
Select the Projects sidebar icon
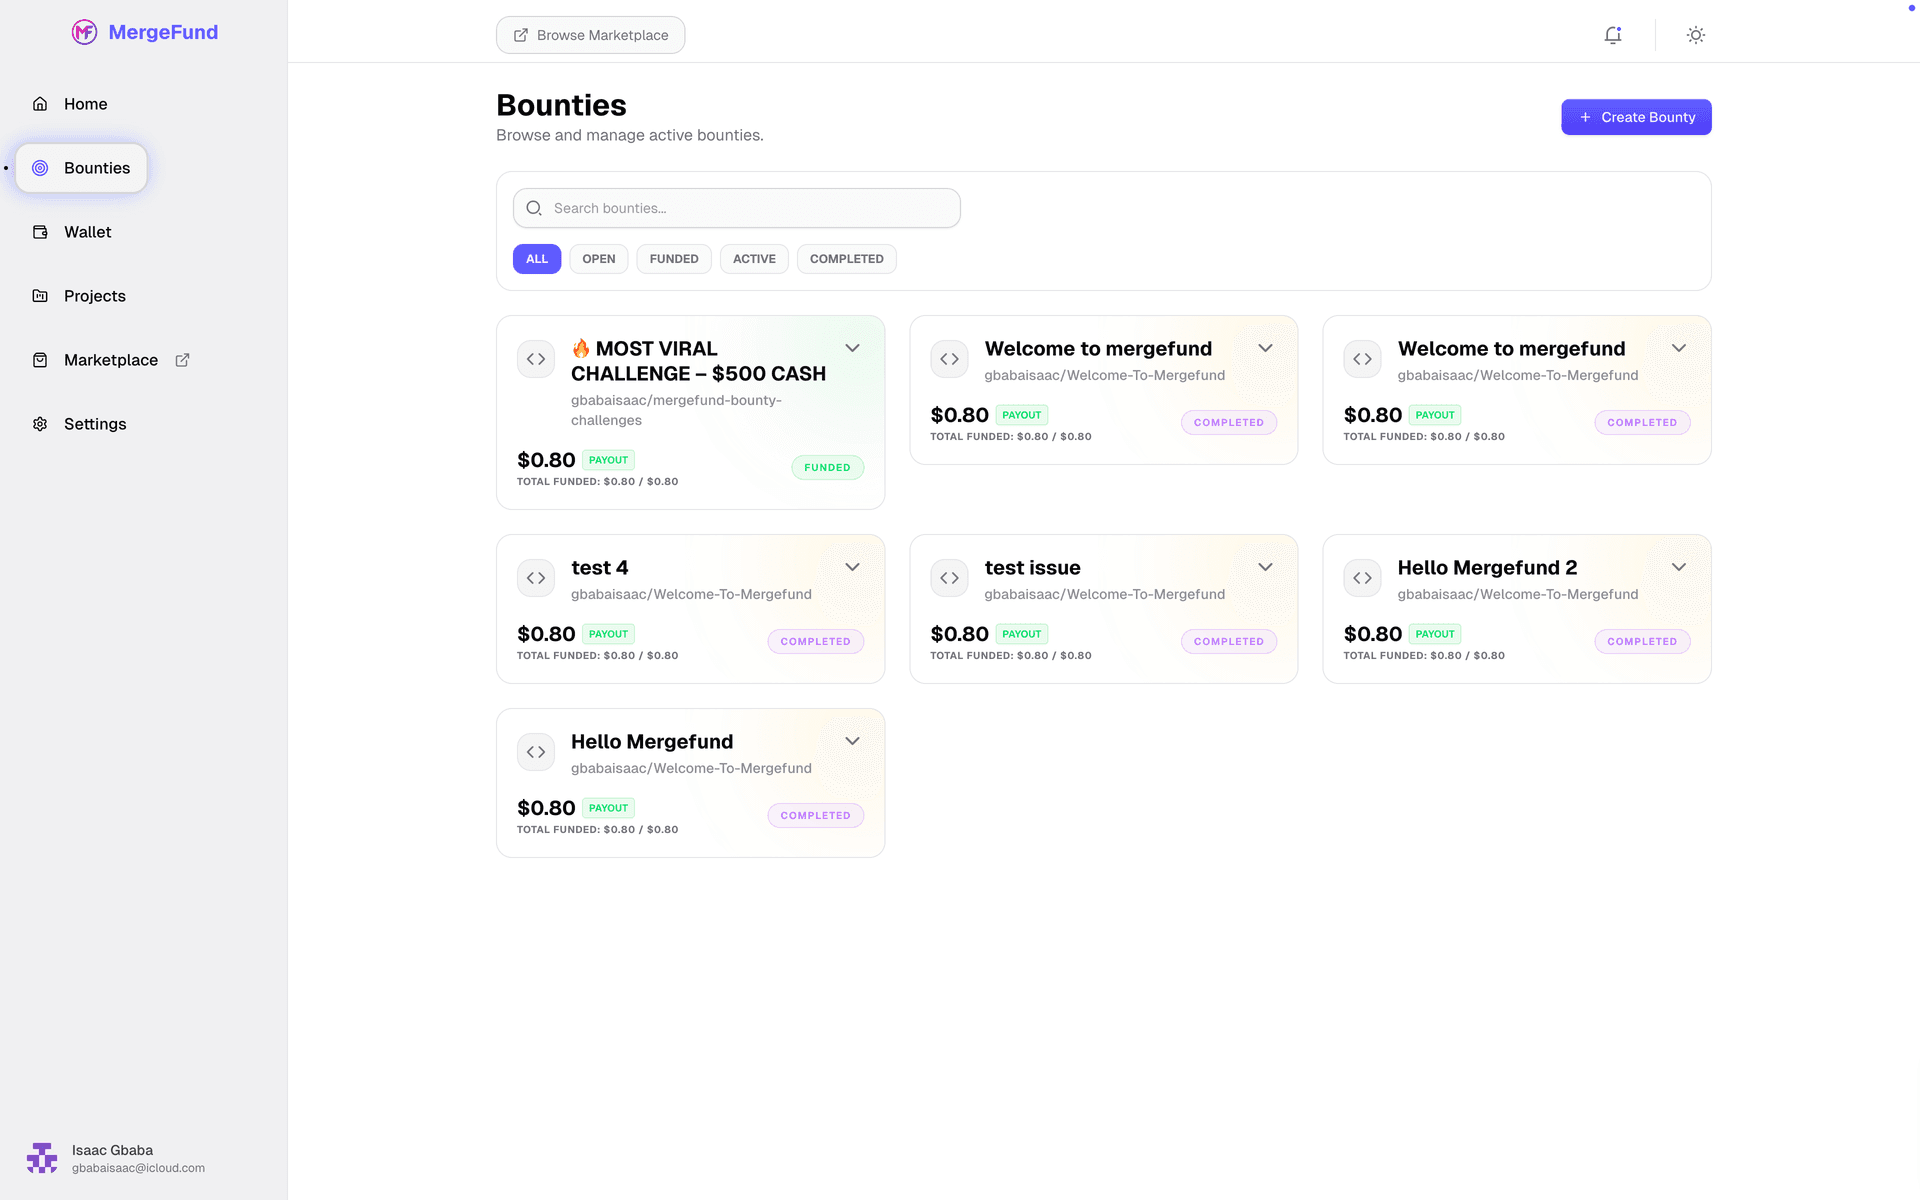click(40, 295)
